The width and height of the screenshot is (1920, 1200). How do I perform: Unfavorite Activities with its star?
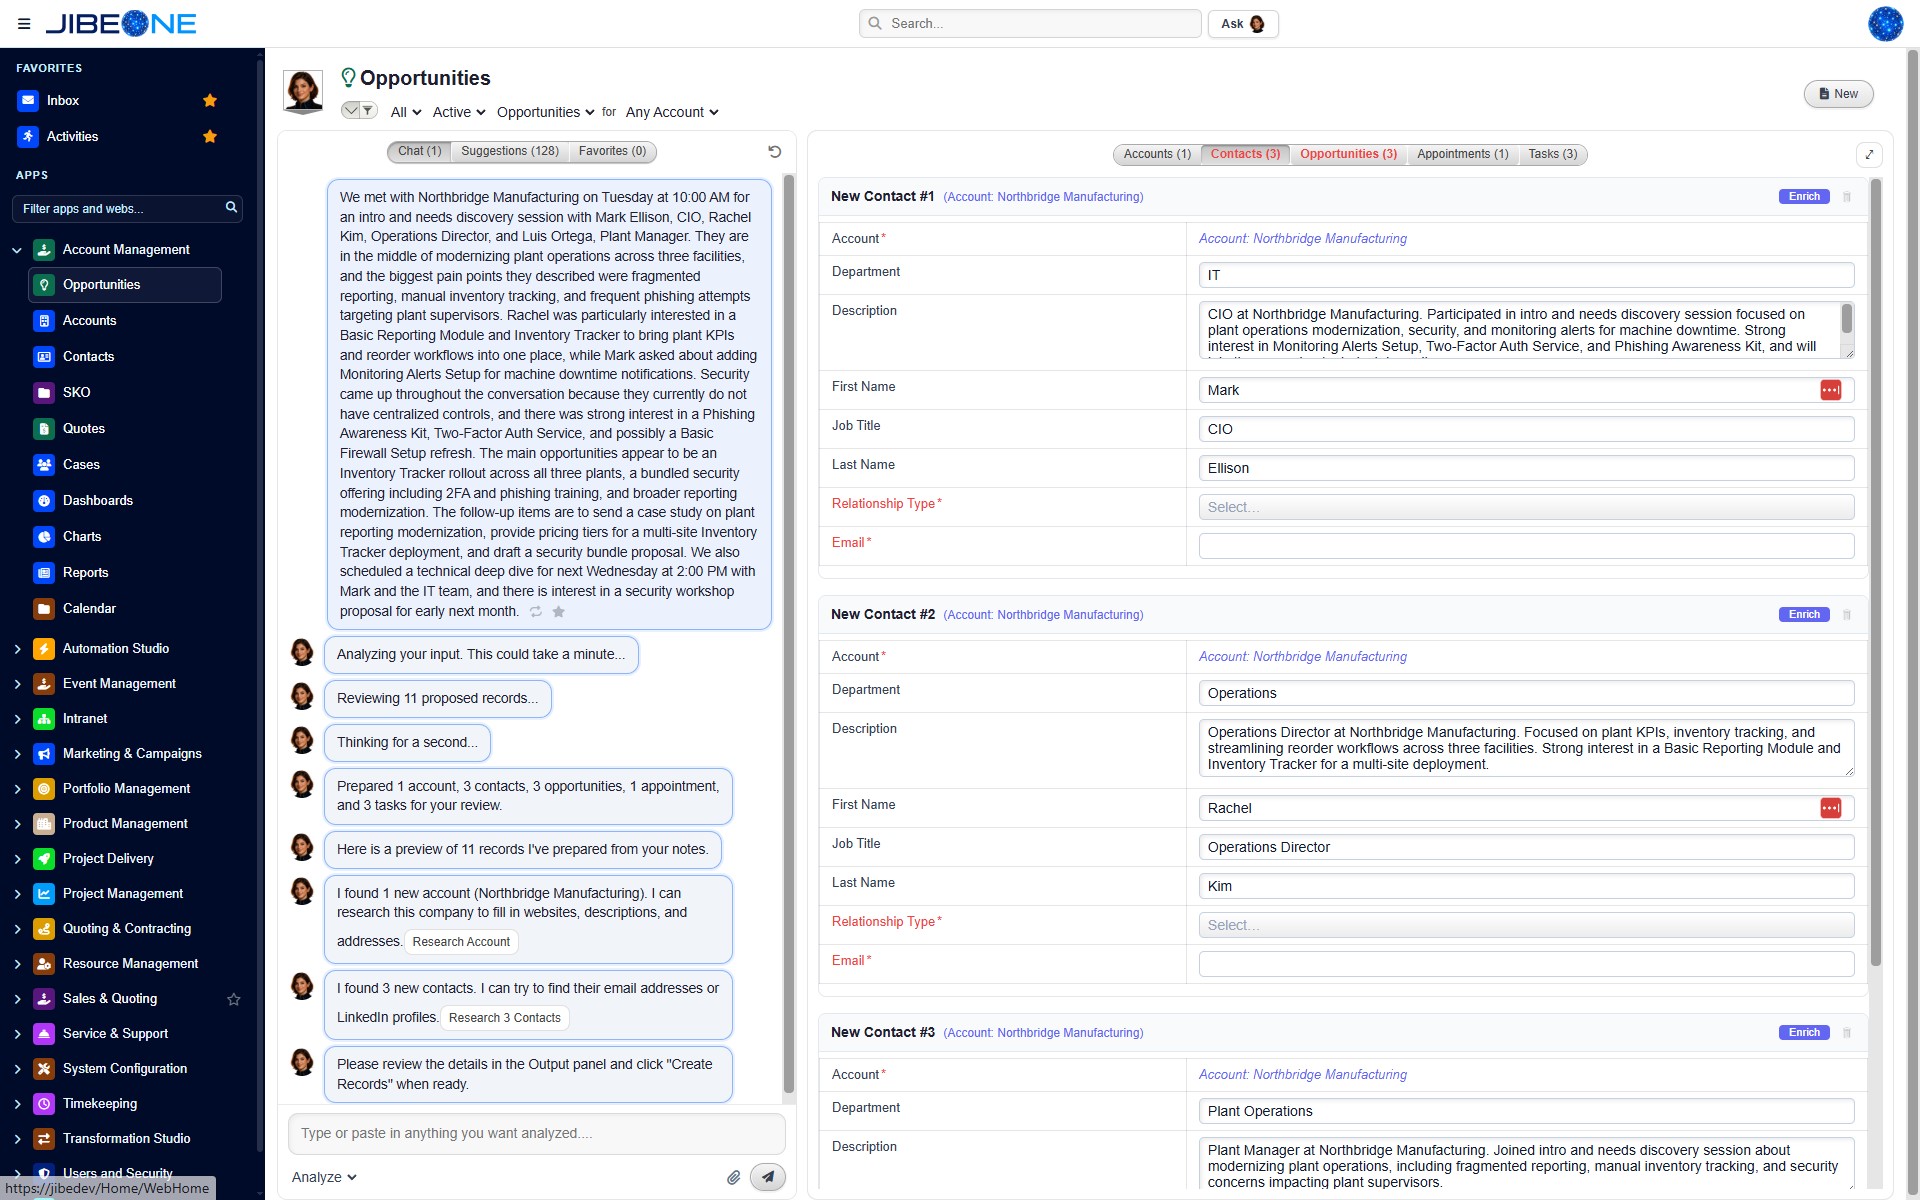[x=210, y=136]
